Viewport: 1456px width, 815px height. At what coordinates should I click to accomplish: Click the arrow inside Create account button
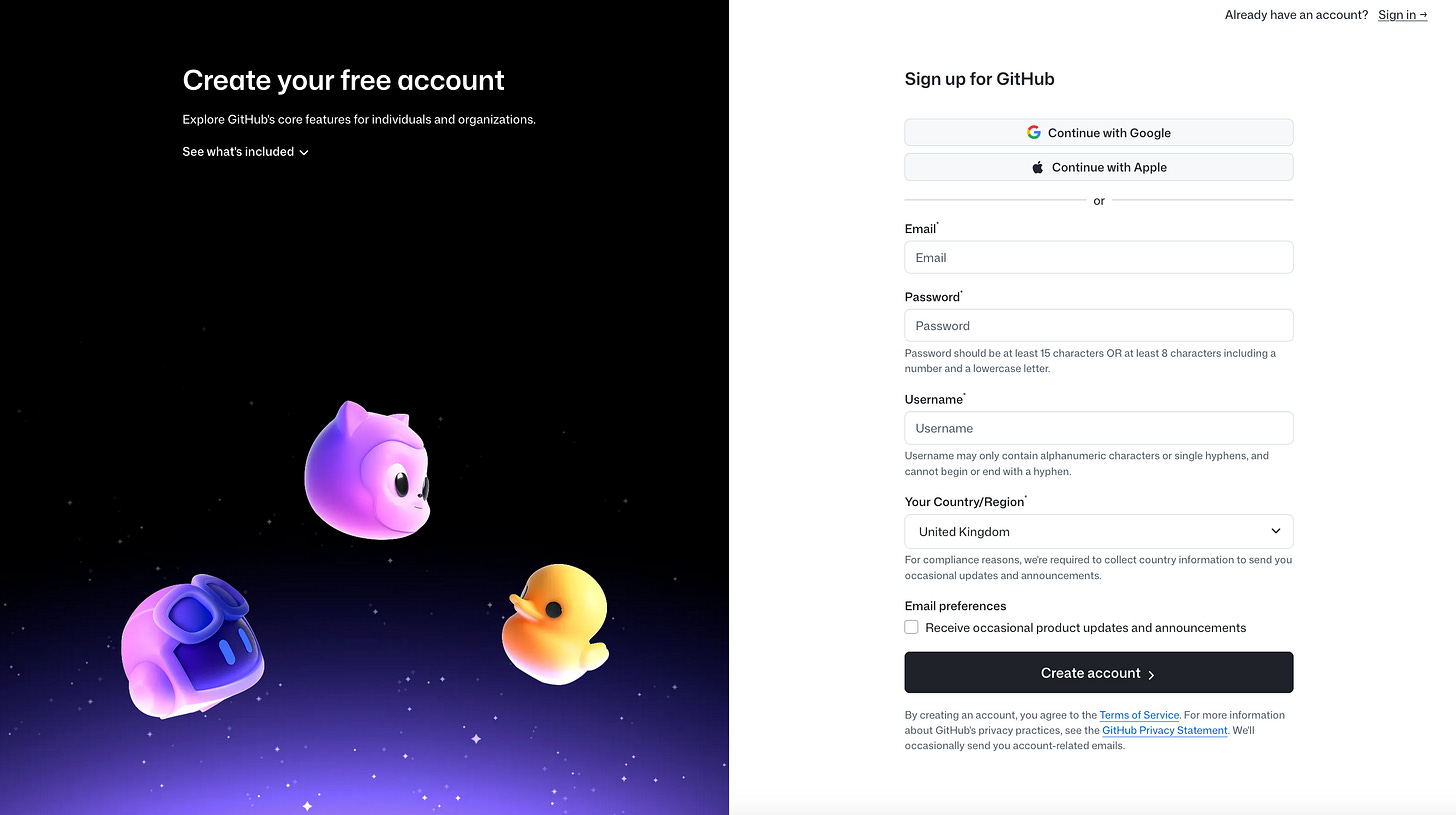1151,674
